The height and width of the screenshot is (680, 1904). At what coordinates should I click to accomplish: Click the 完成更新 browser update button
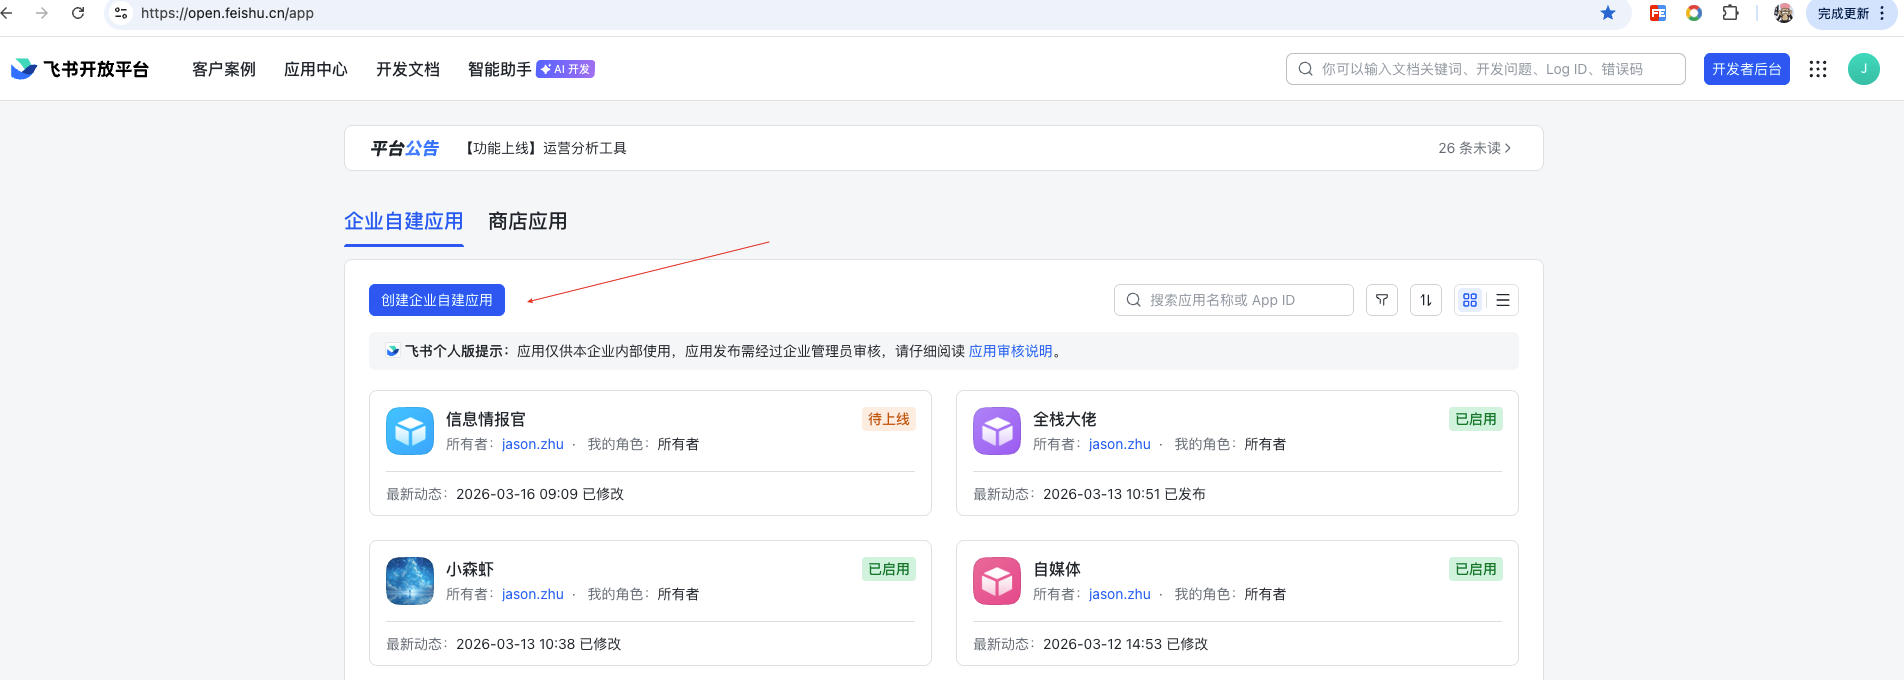(1843, 13)
